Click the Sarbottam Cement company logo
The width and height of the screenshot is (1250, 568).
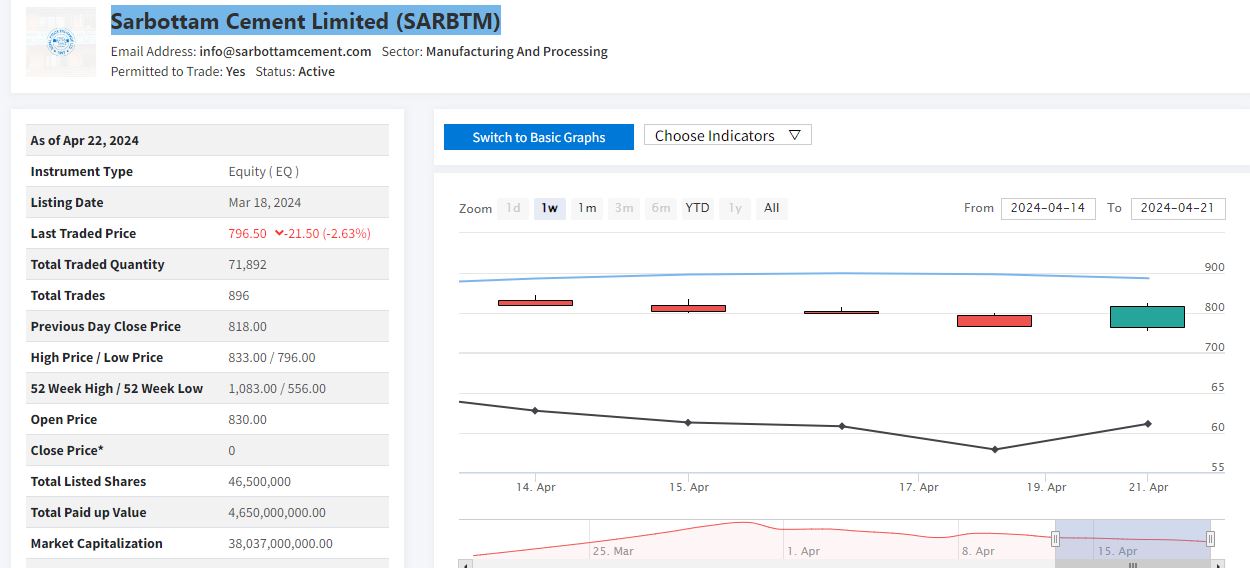(62, 42)
